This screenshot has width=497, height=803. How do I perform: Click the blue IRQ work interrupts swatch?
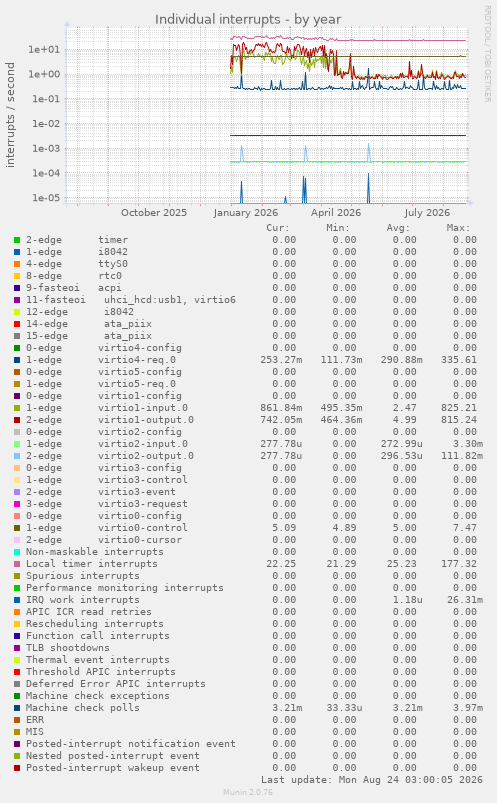(17, 600)
